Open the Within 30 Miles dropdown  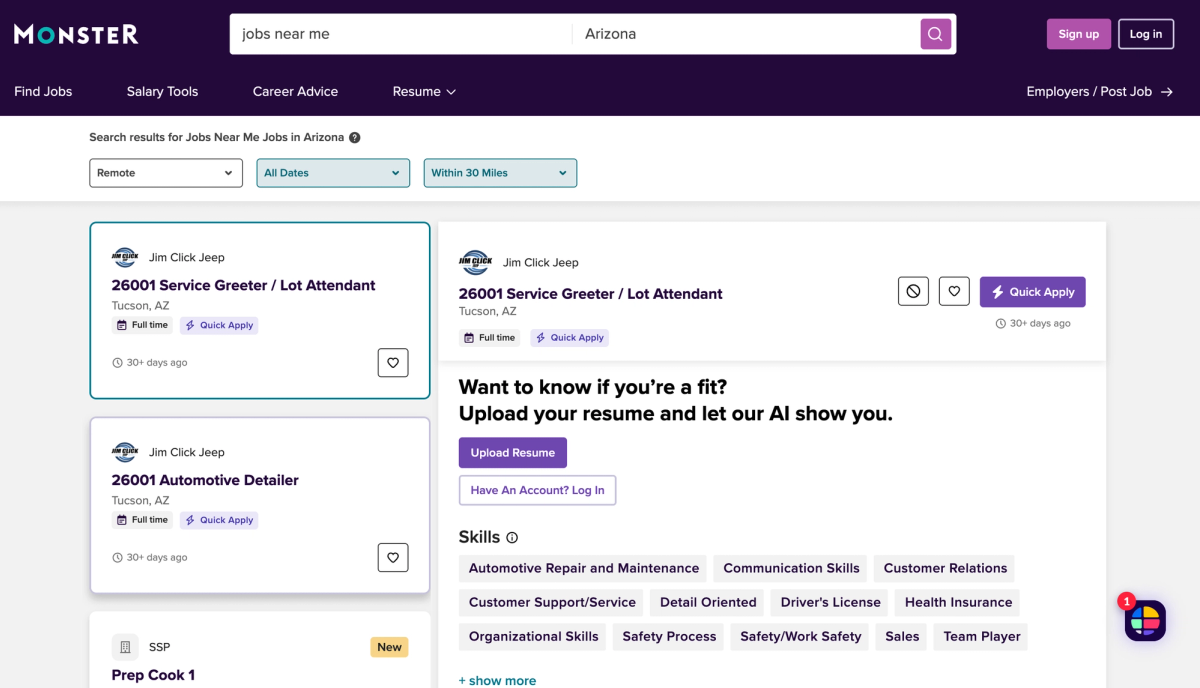(x=500, y=173)
